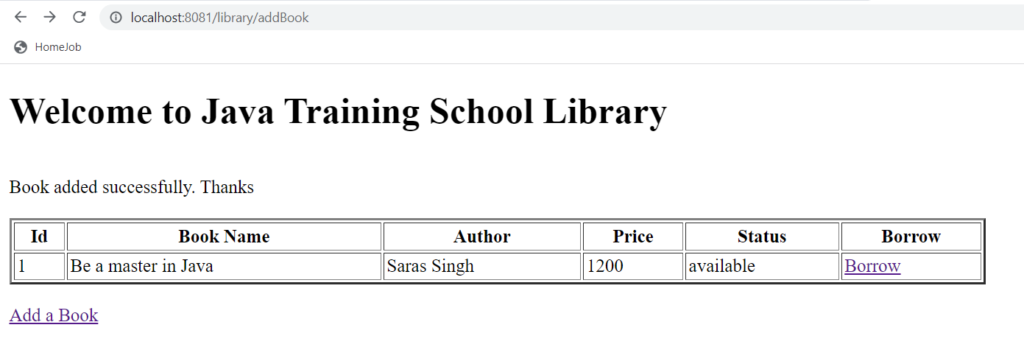Click the 'available' status cell
This screenshot has width=1024, height=364.
pyautogui.click(x=762, y=267)
